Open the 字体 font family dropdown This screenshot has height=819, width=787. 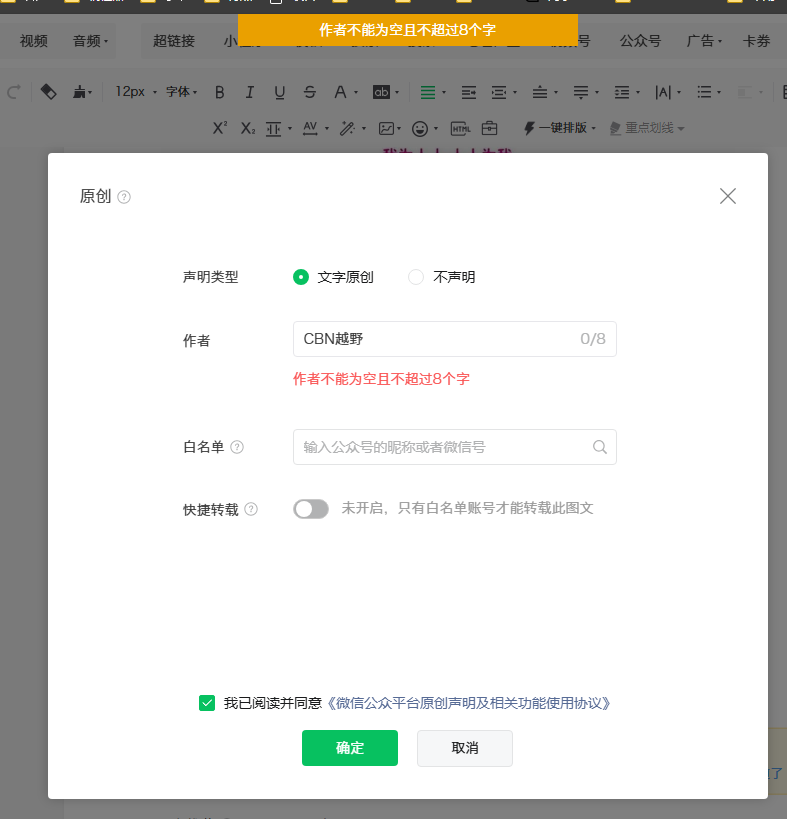coord(181,92)
